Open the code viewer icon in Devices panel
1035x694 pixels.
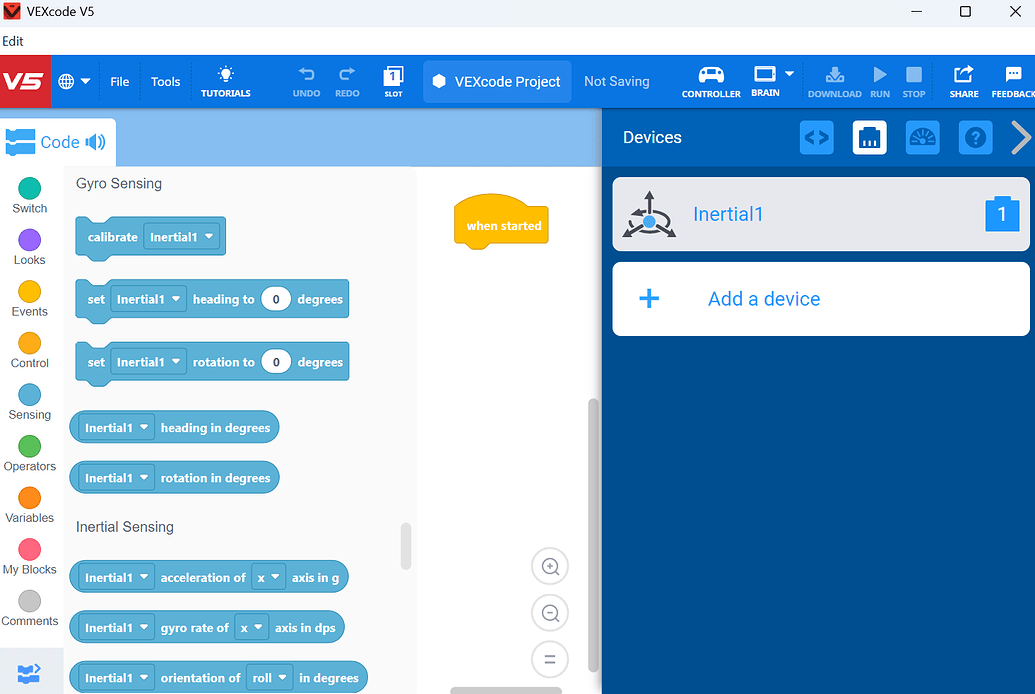[x=817, y=137]
